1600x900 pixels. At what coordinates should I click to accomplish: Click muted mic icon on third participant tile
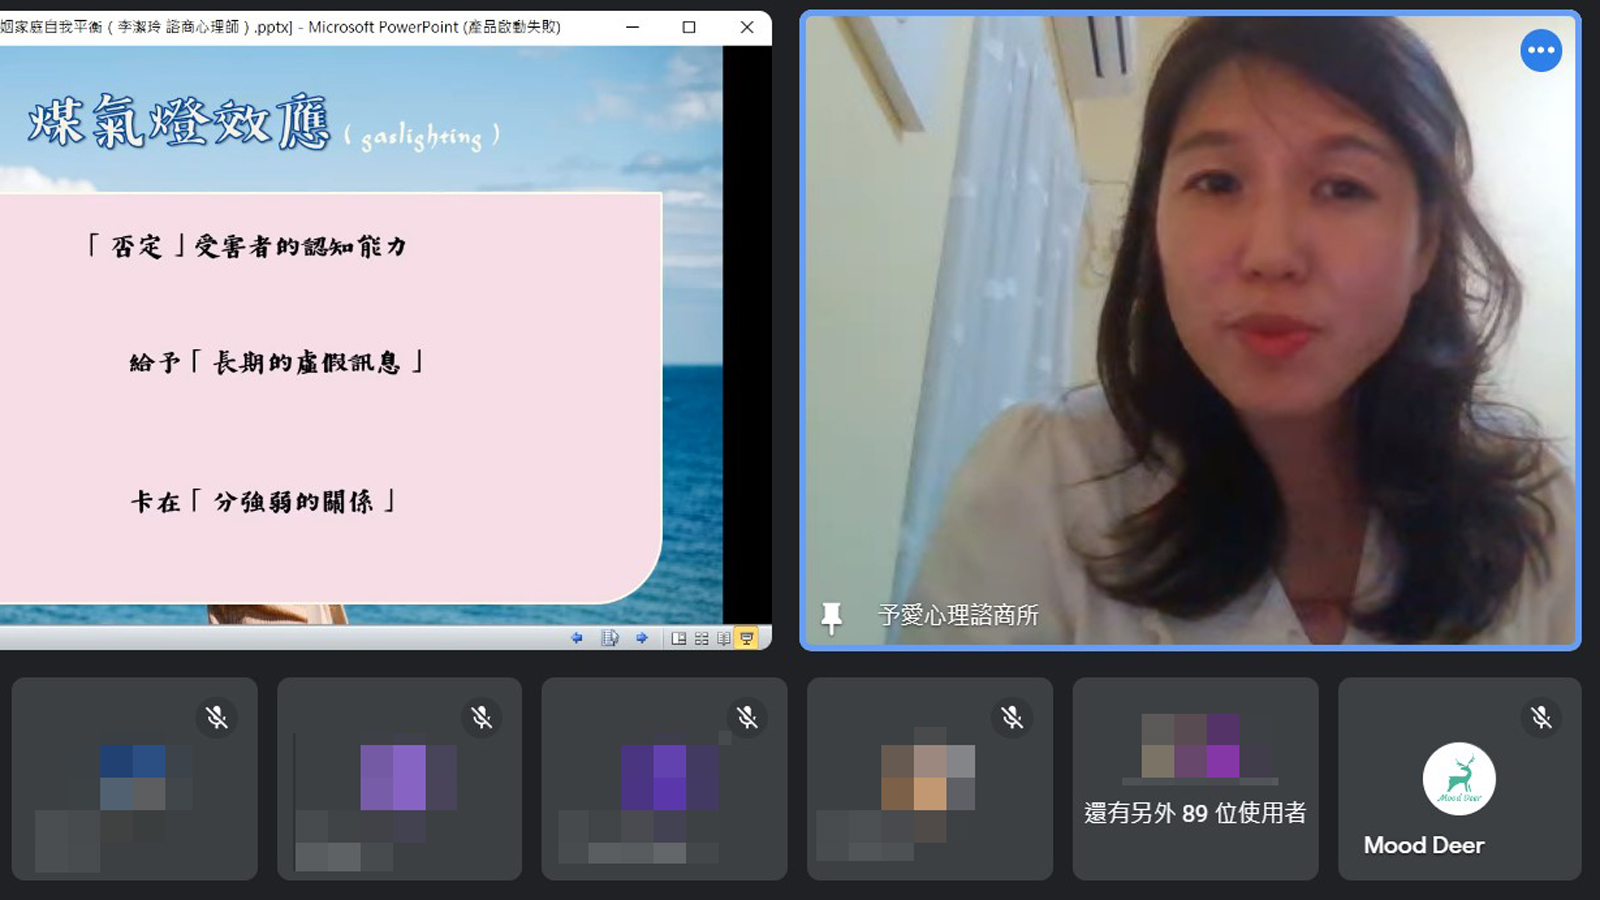(x=747, y=717)
